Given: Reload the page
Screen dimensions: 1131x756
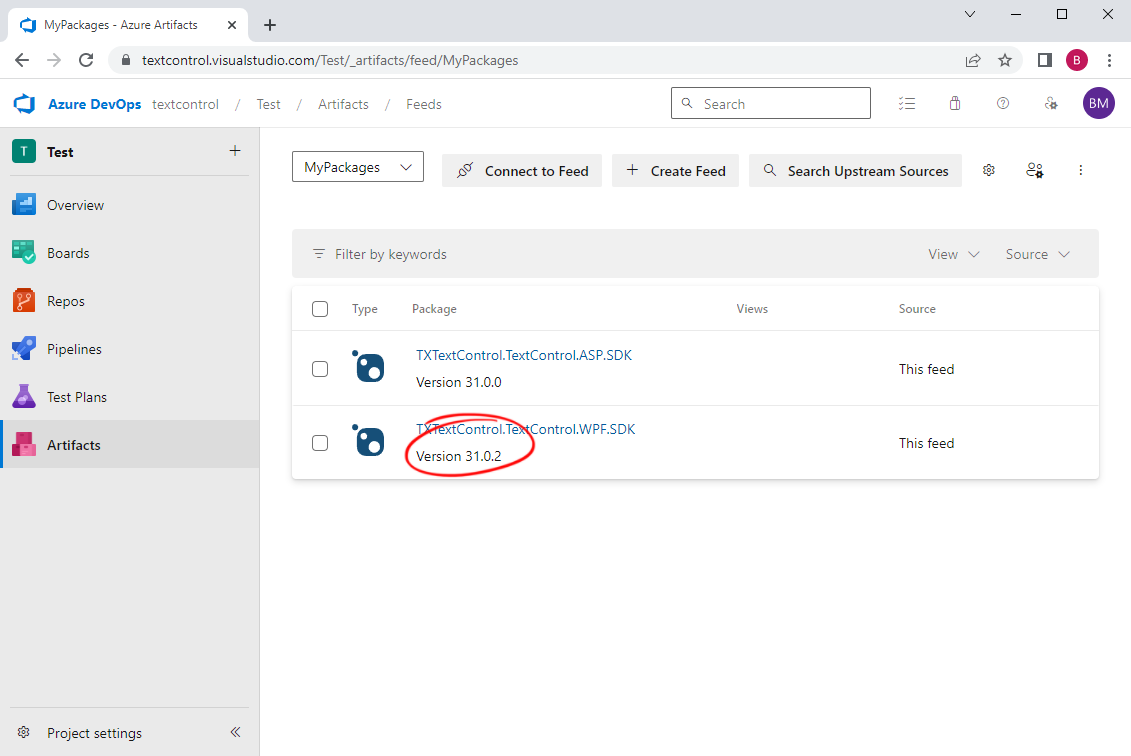Looking at the screenshot, I should click(x=86, y=60).
